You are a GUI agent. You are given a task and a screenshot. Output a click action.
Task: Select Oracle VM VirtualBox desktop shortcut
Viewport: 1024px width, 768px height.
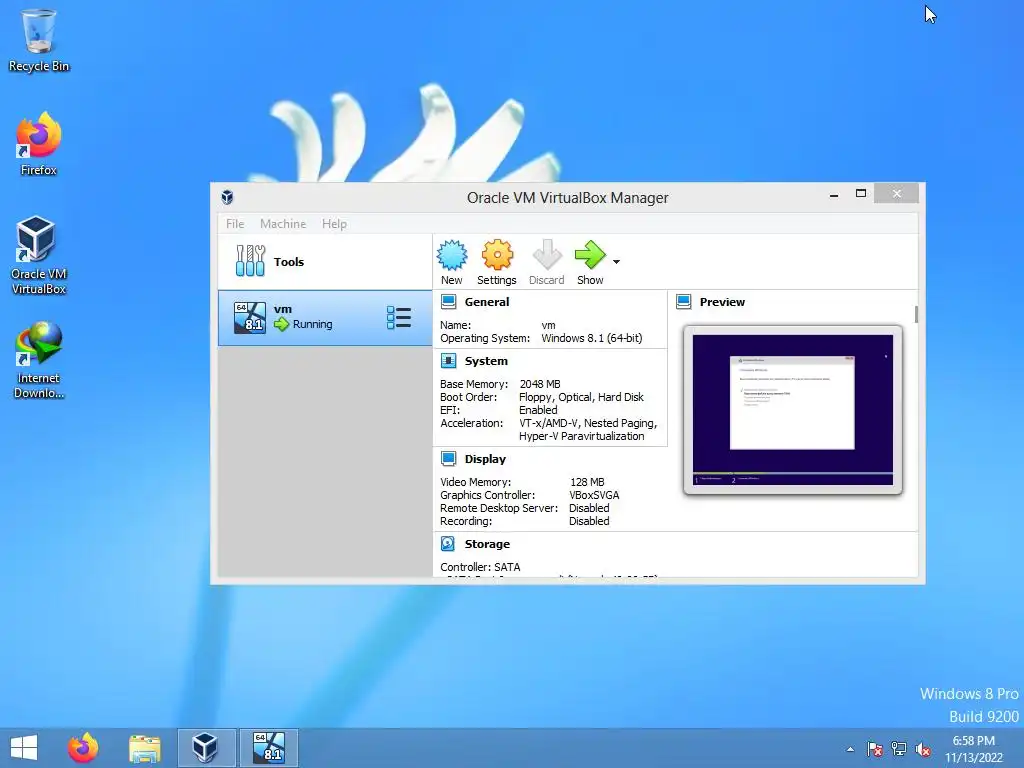[39, 255]
